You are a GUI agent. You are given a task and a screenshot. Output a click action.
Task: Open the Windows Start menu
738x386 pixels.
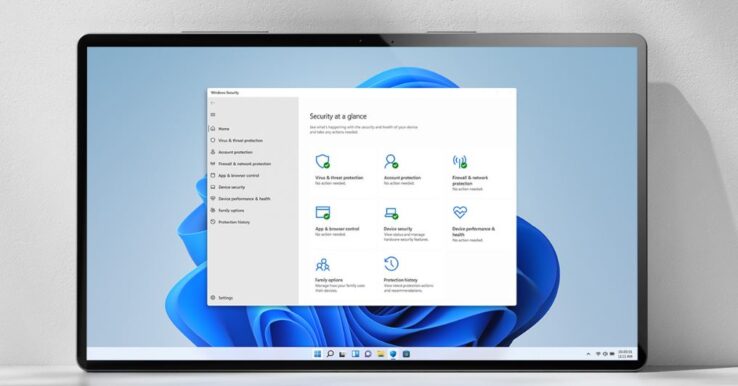(318, 354)
